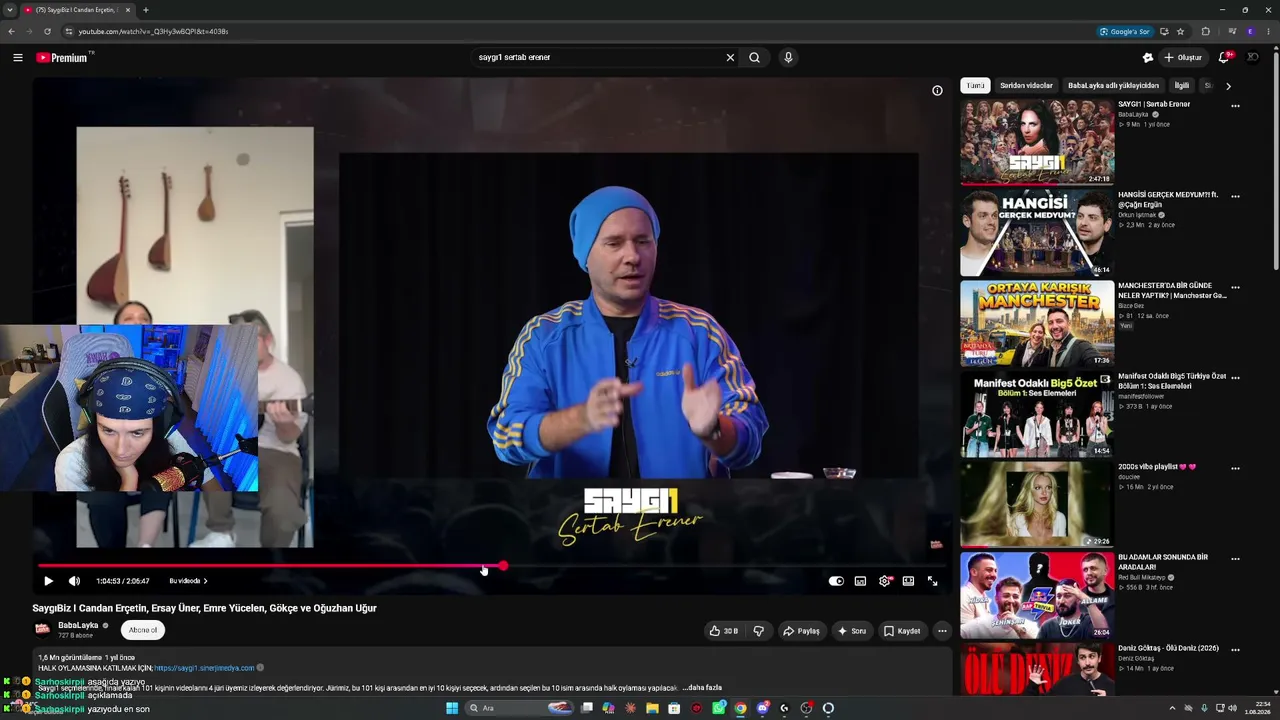This screenshot has width=1280, height=720.
Task: Open the 'SAYGI1 | Sertab Erener' video thumbnail
Action: [x=1037, y=141]
